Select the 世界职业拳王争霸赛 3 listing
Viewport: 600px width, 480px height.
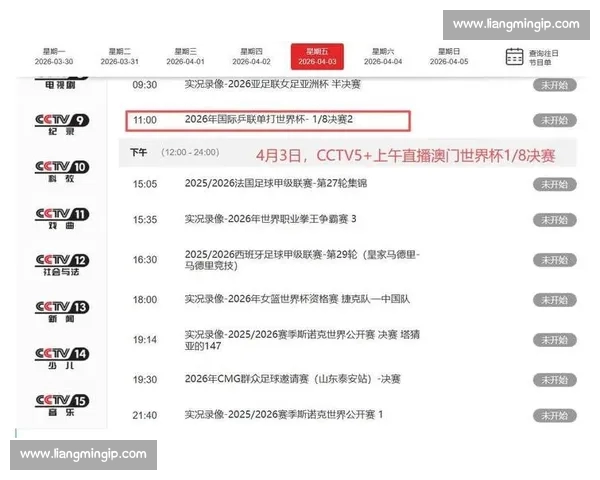click(x=270, y=219)
